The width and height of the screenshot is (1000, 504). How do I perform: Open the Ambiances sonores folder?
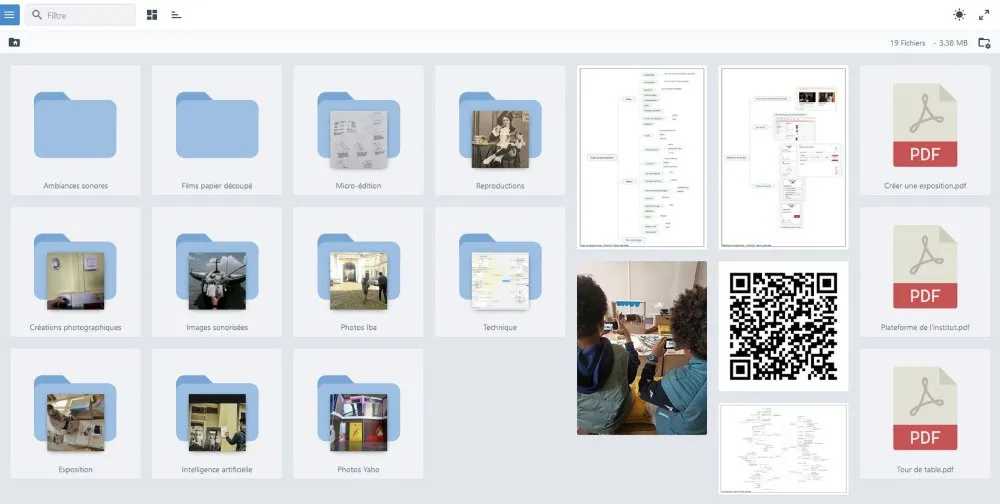75,130
